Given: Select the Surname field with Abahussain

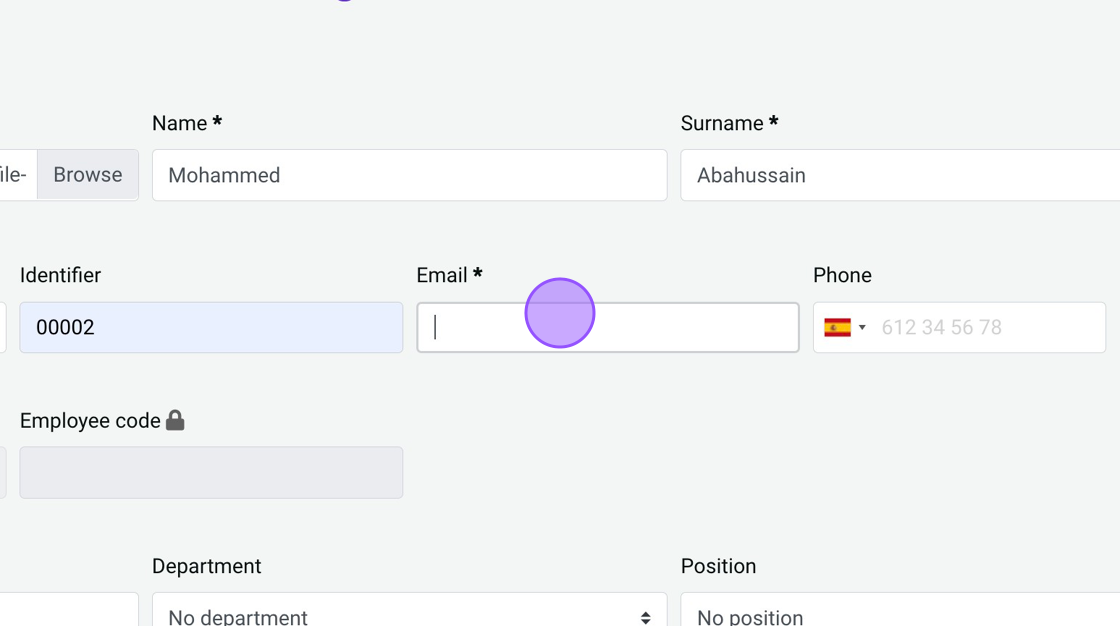Looking at the screenshot, I should pos(900,175).
